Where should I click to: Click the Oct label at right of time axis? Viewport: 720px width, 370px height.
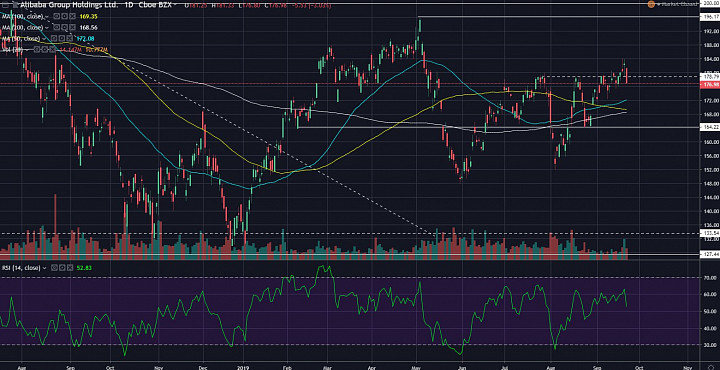639,367
